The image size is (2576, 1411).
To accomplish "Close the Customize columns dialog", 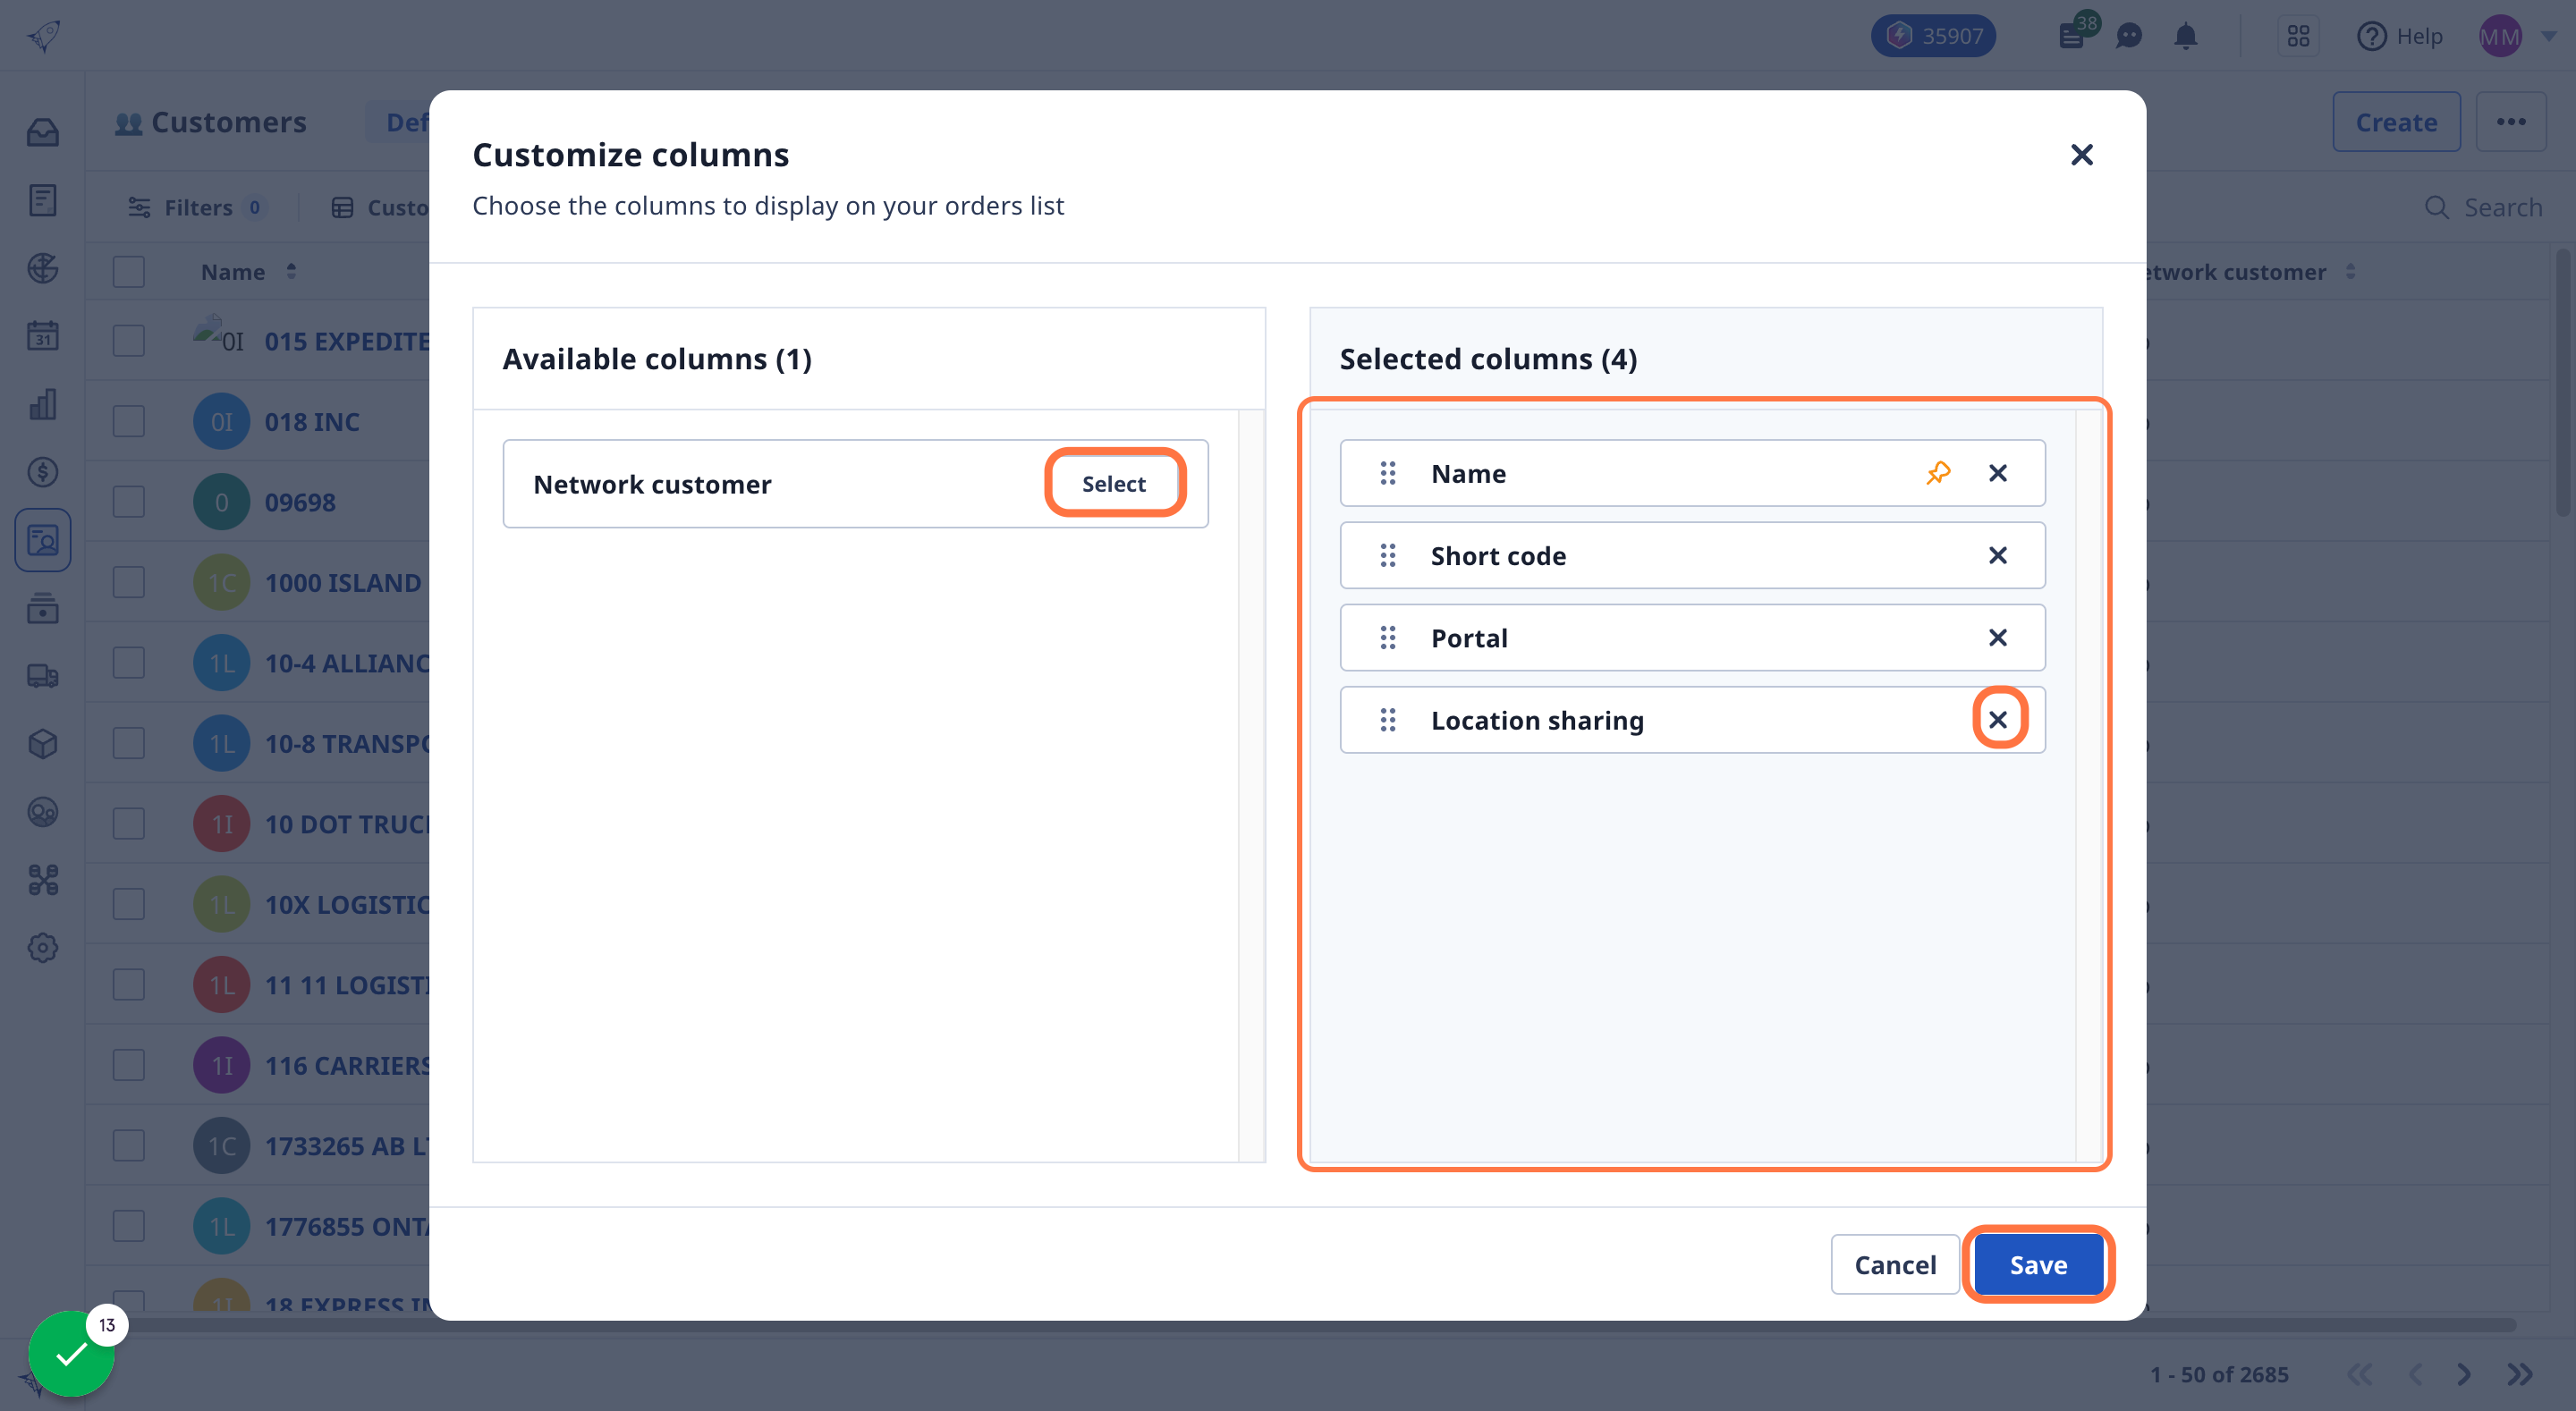I will pos(2081,155).
